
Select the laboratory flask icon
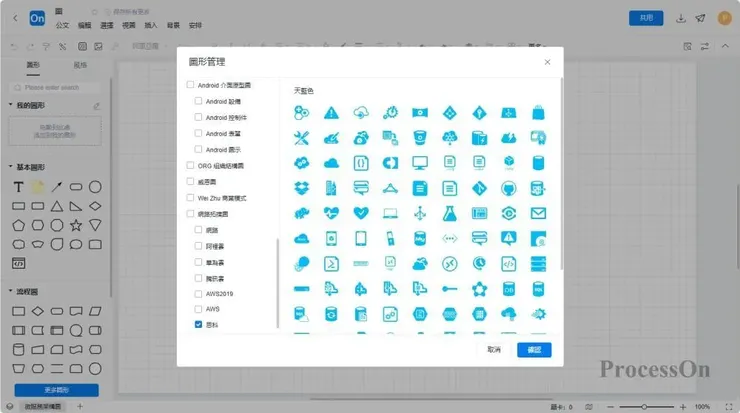[x=449, y=213]
